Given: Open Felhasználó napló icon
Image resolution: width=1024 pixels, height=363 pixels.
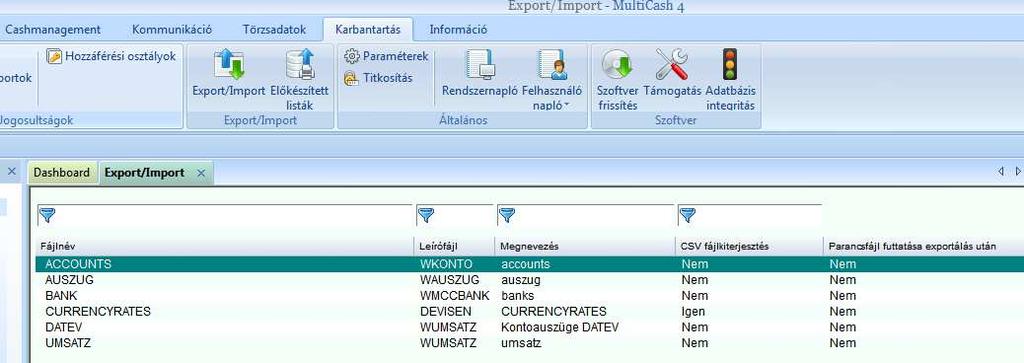Looking at the screenshot, I should 552,65.
